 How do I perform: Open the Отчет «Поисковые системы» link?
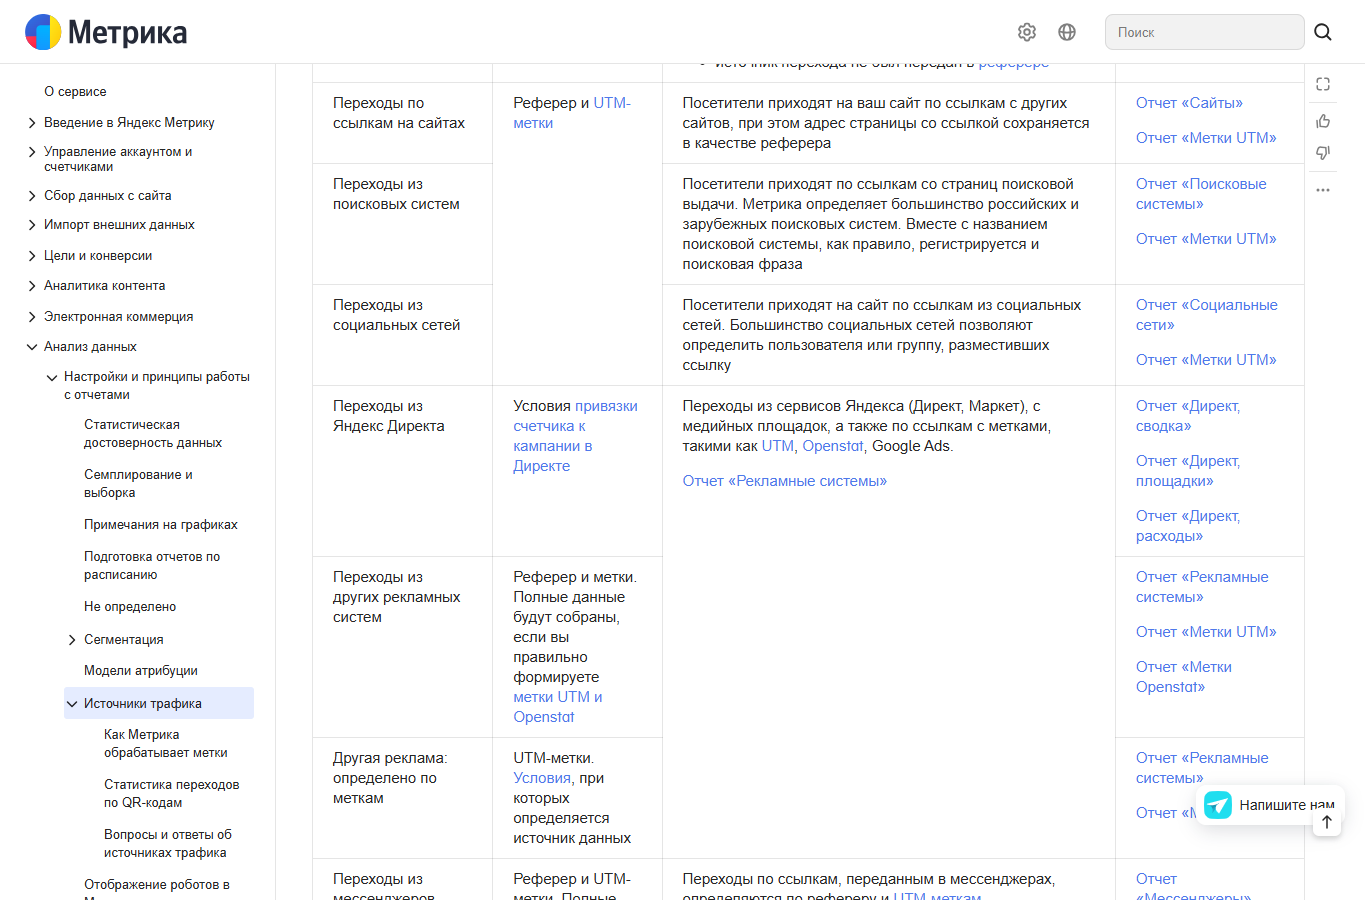pos(1201,194)
